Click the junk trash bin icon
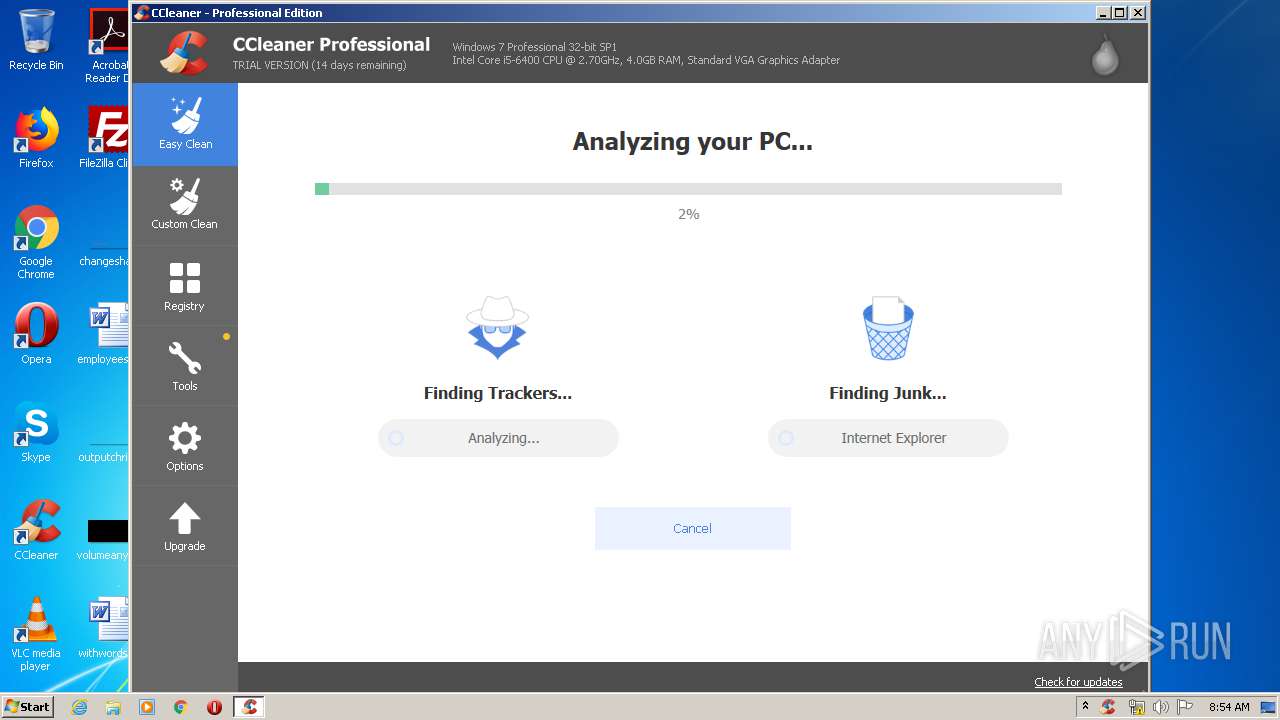The width and height of the screenshot is (1280, 720). click(x=888, y=328)
